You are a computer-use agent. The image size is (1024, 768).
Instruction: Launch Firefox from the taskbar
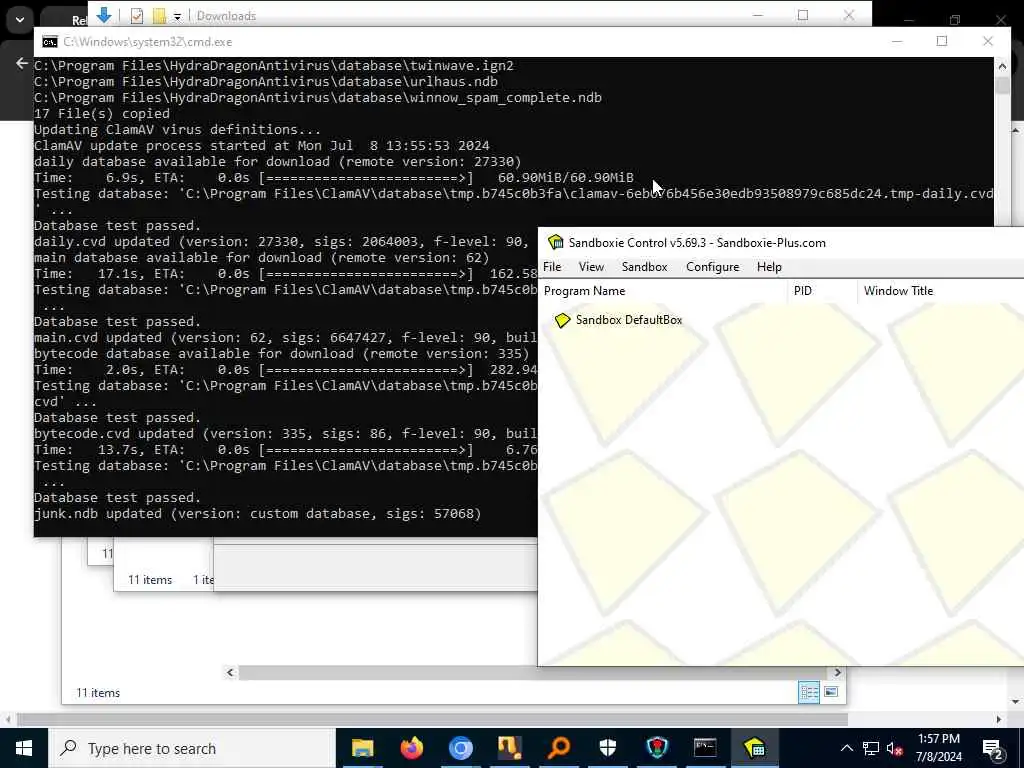click(x=411, y=748)
